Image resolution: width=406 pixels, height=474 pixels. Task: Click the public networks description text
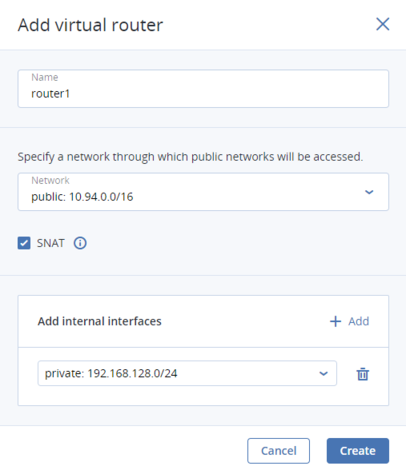coord(190,157)
